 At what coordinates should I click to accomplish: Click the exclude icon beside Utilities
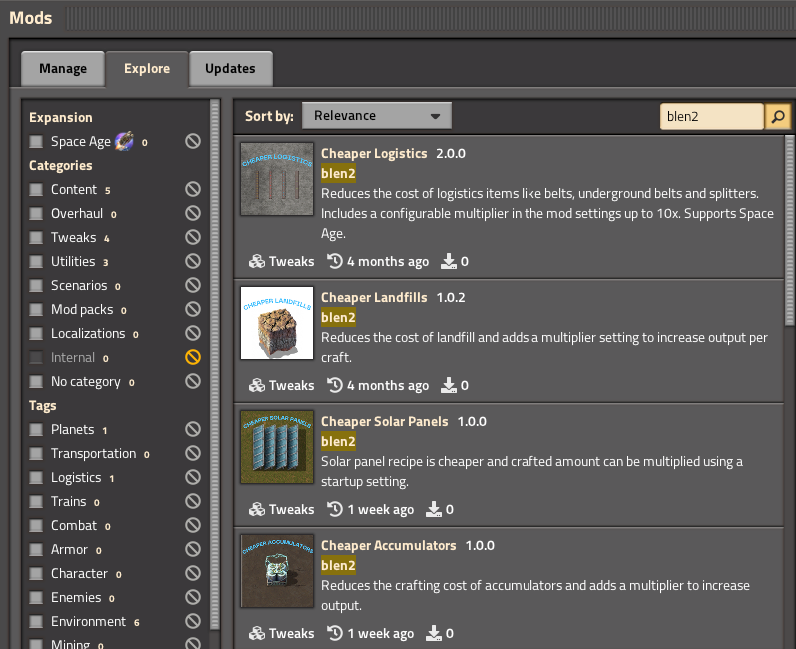pos(193,262)
